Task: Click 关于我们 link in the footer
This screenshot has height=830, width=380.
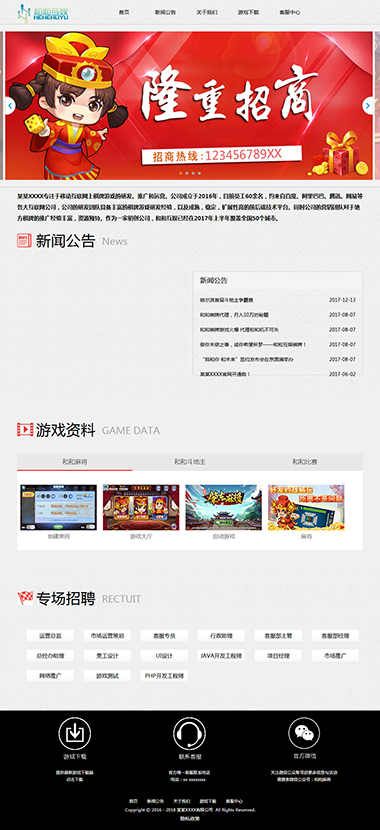Action: coord(181,801)
